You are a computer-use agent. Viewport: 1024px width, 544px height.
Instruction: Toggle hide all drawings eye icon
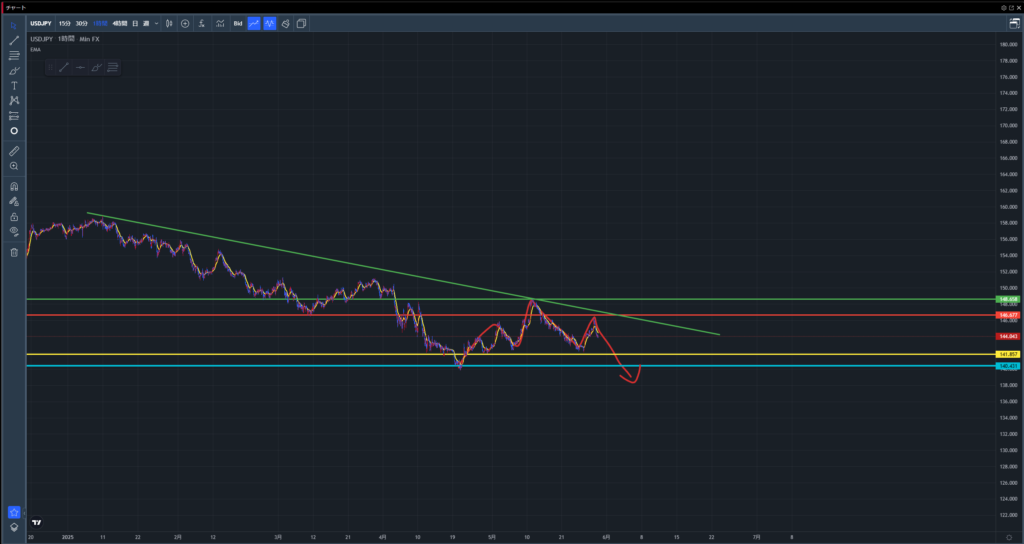(14, 231)
